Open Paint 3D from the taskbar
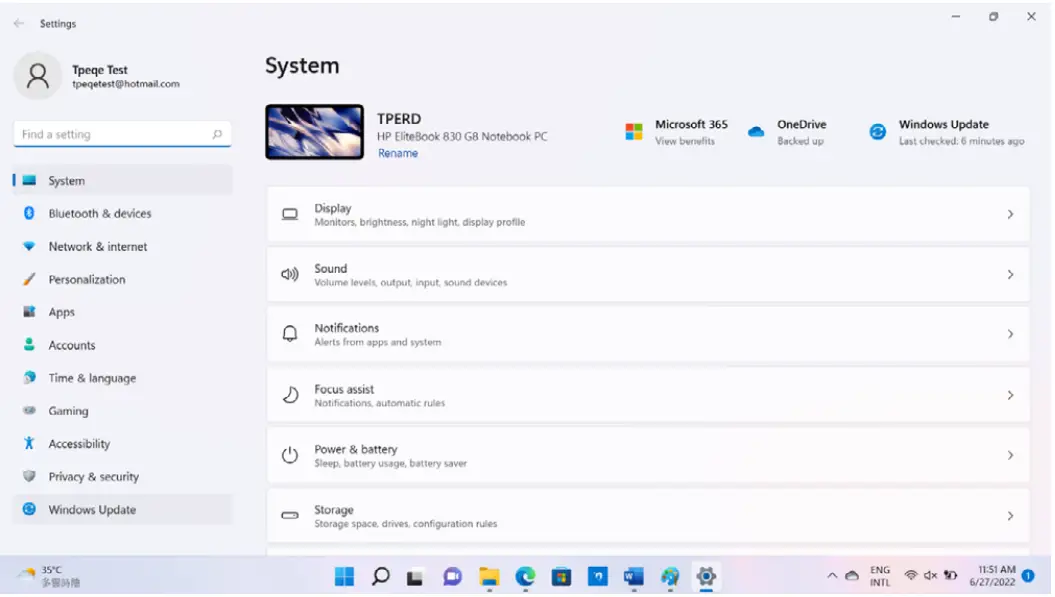This screenshot has width=1055, height=597. [670, 576]
